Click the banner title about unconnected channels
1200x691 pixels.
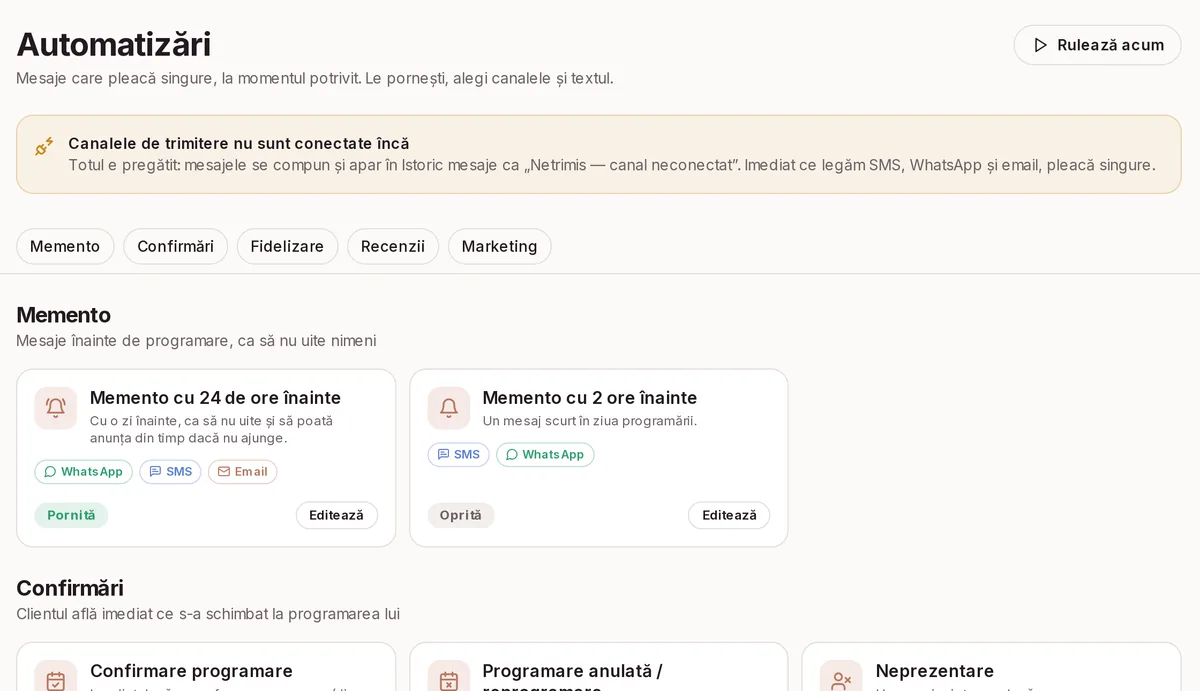point(239,143)
